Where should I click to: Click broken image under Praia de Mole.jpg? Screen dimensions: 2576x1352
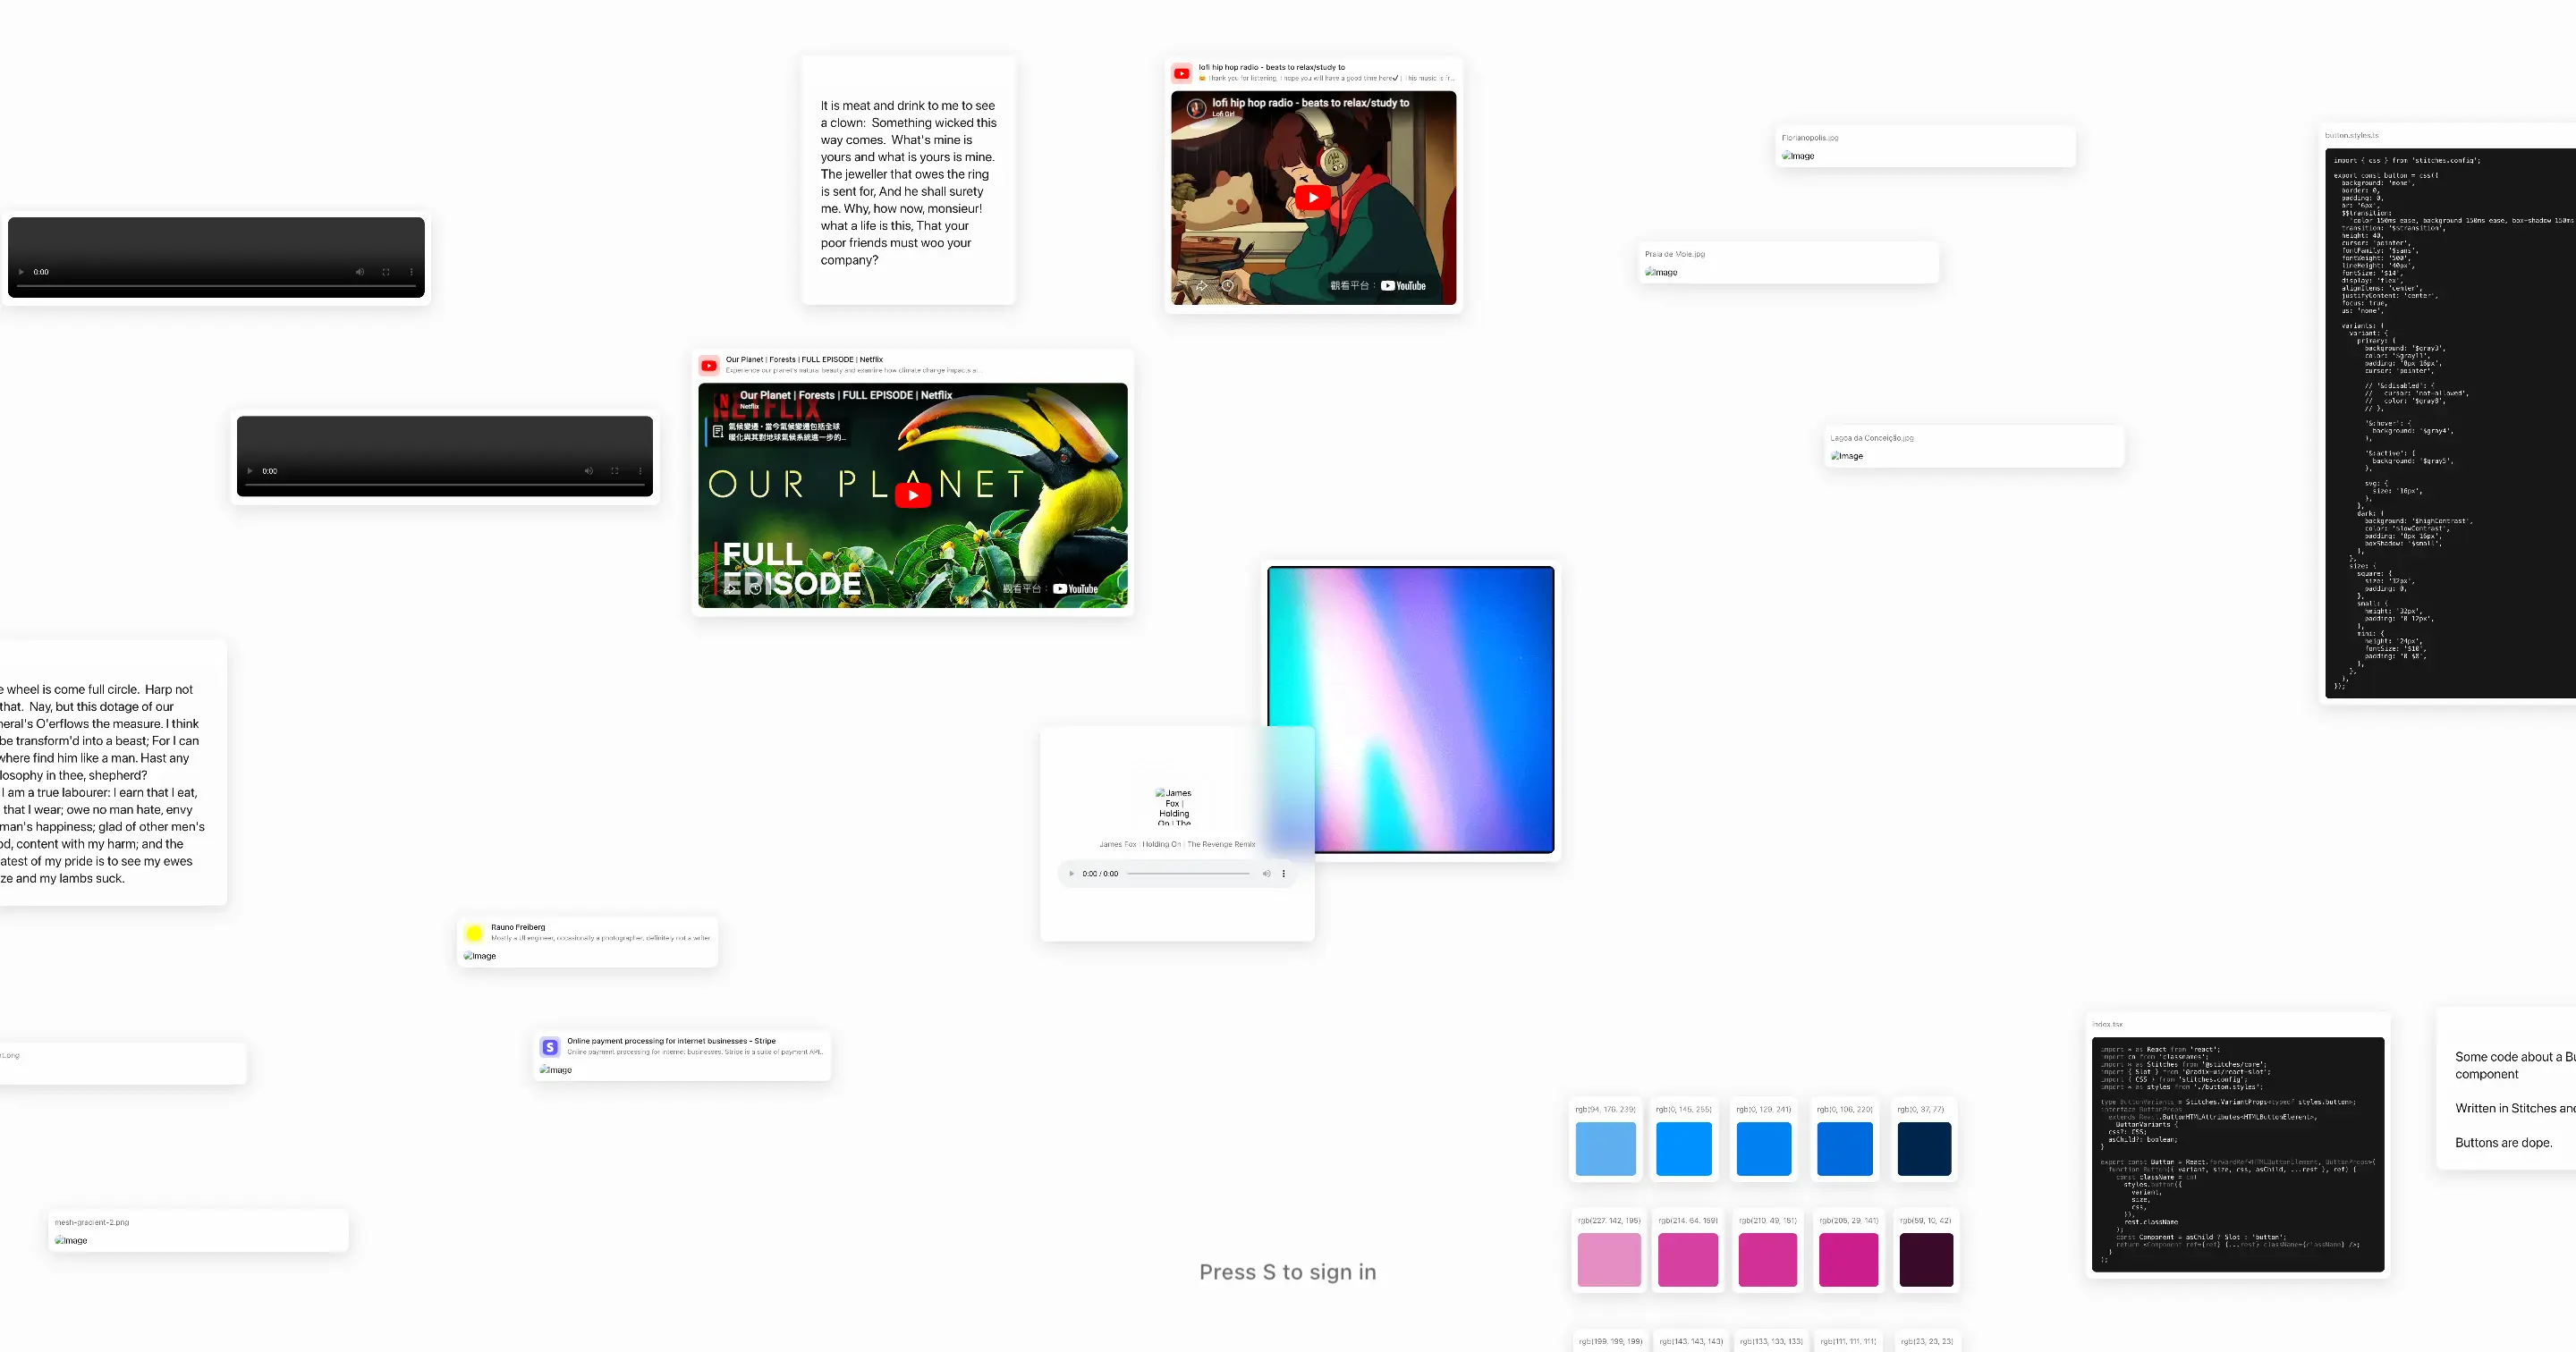point(1661,272)
